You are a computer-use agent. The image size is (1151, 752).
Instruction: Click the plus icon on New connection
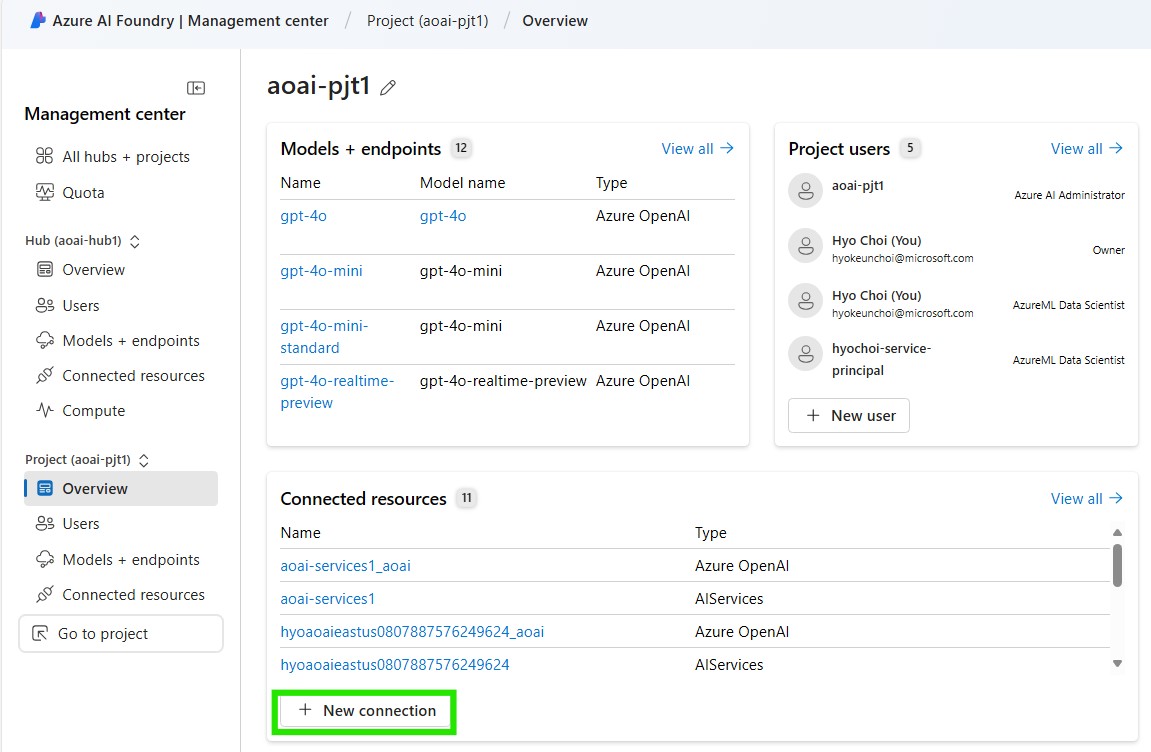pos(305,710)
